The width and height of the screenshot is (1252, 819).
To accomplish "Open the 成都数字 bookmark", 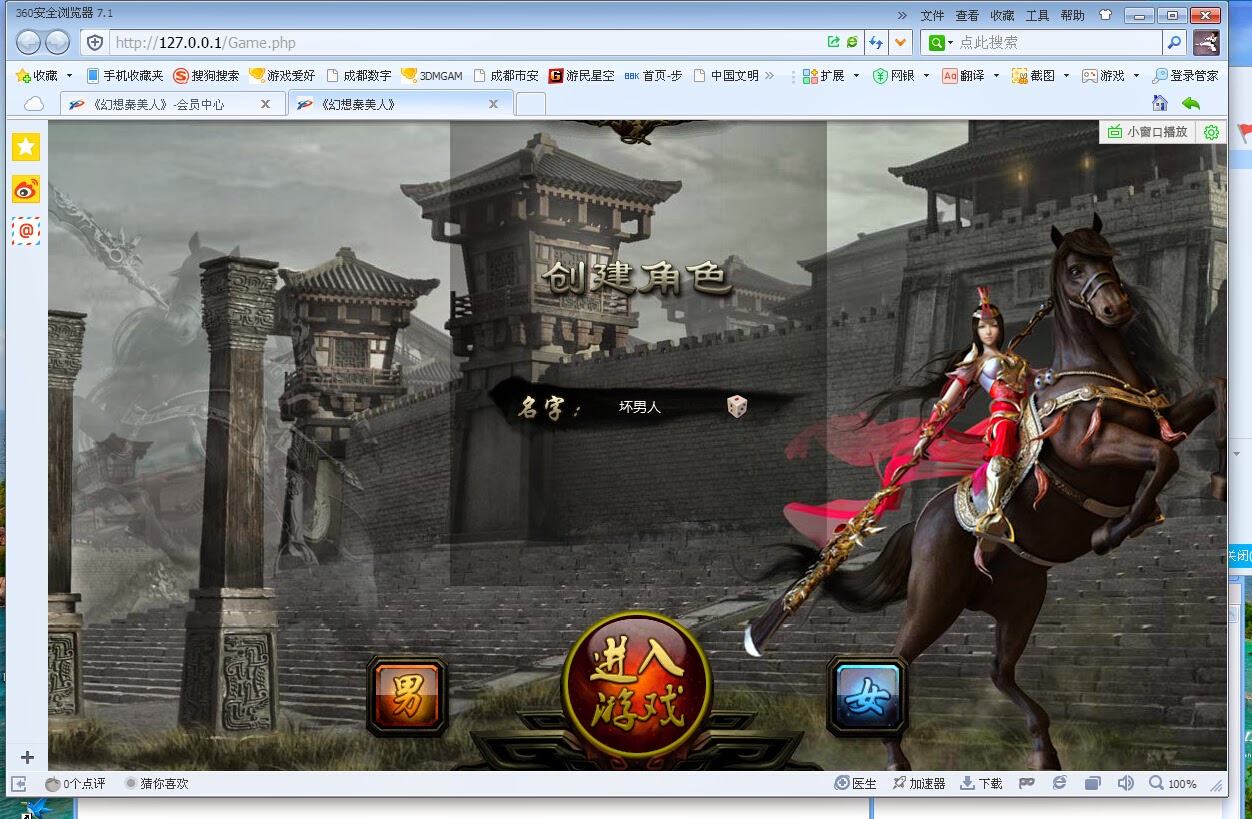I will [x=358, y=75].
